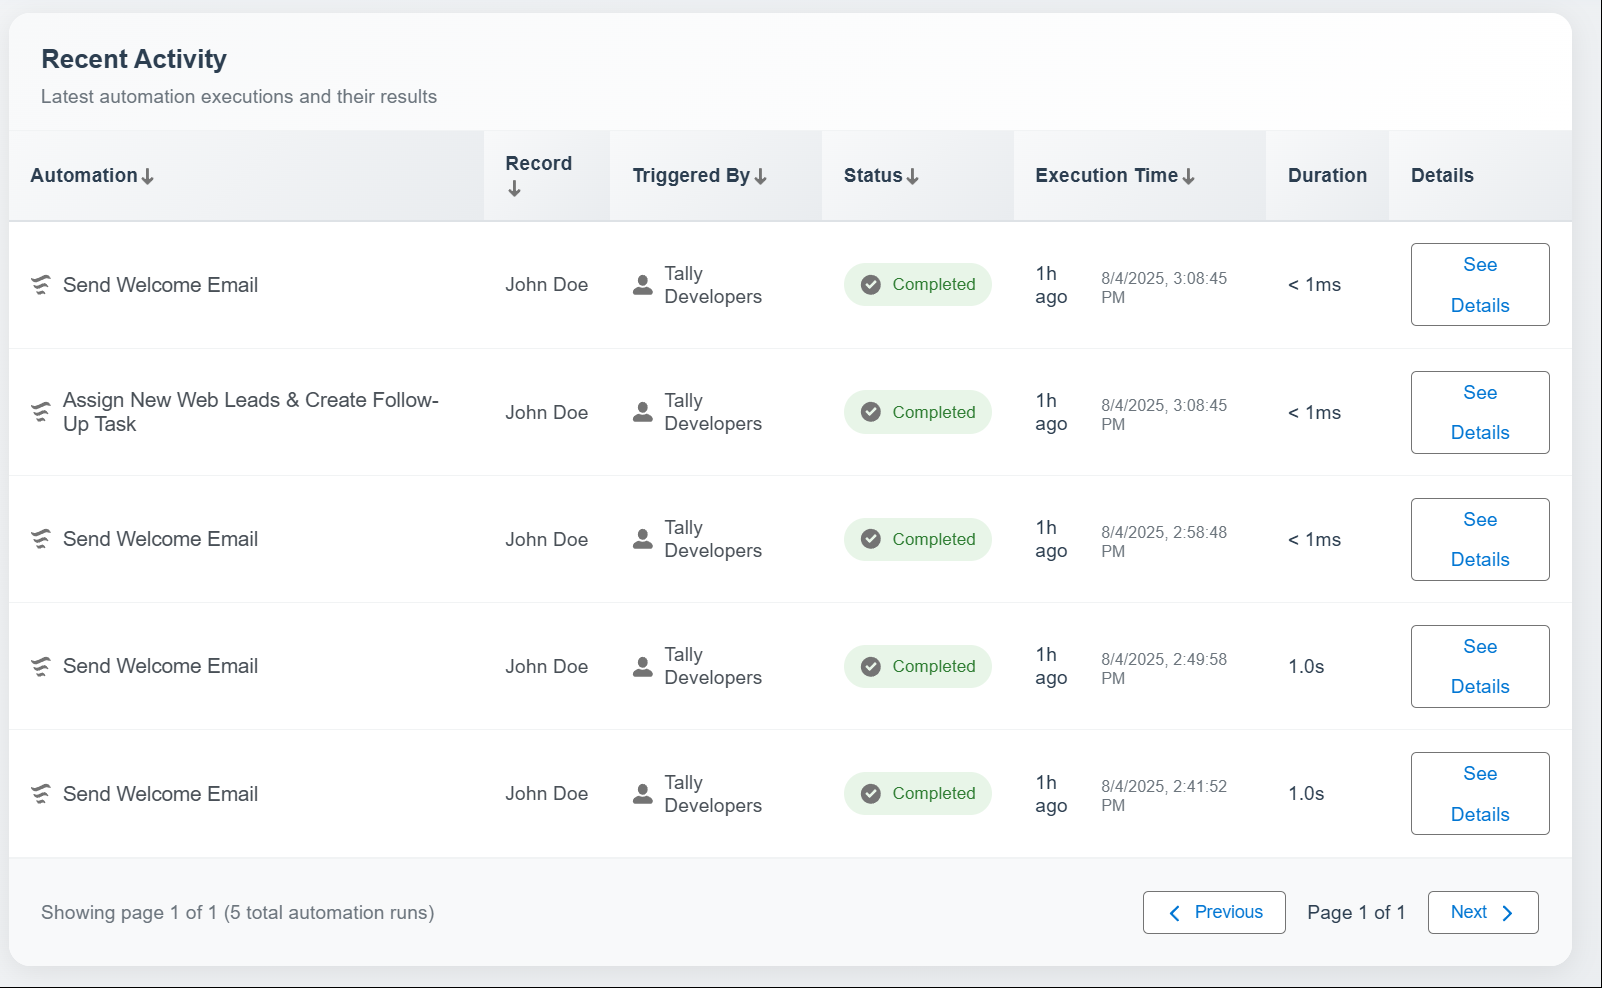This screenshot has width=1602, height=988.
Task: Click the right chevron on the Next button
Action: point(1509,912)
